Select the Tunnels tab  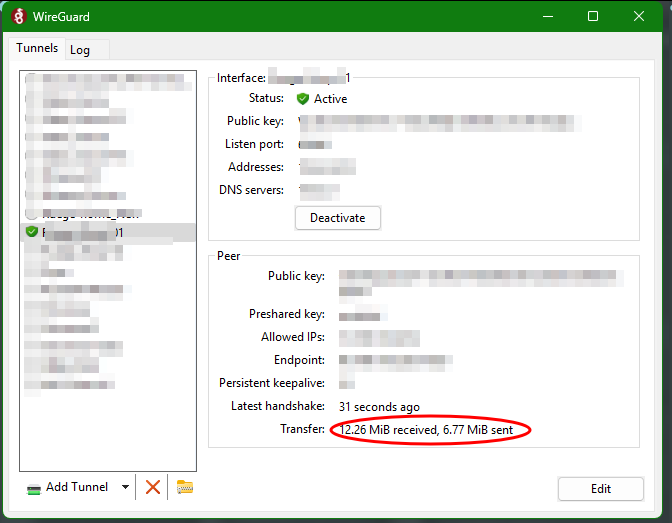click(x=37, y=48)
